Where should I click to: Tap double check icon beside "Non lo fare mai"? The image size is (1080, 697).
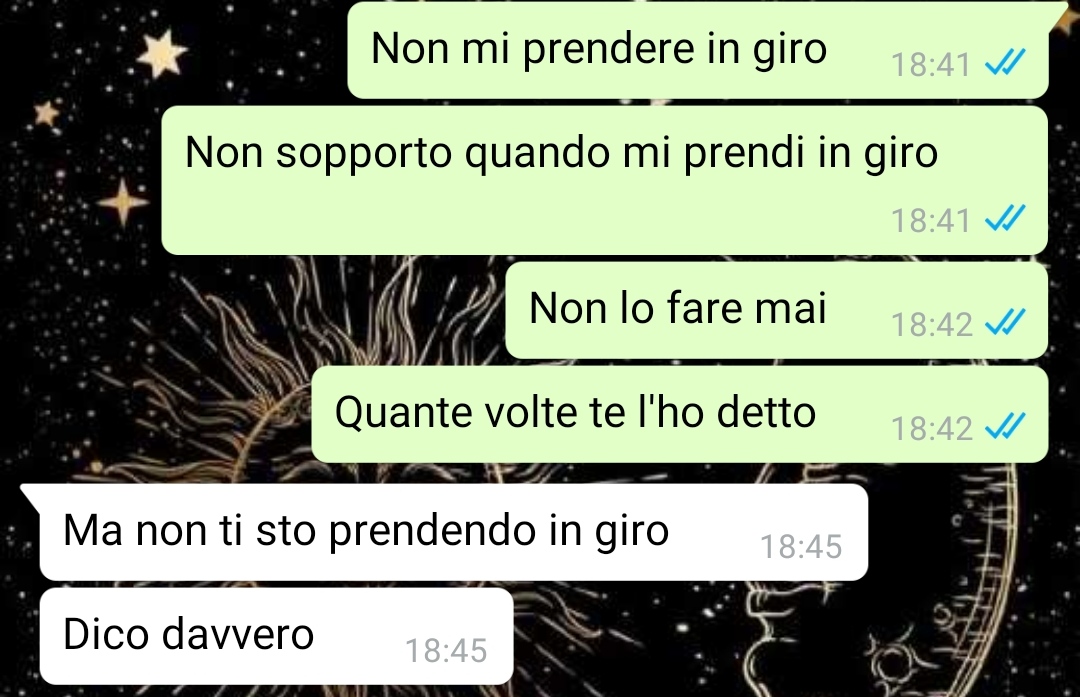click(x=1005, y=322)
